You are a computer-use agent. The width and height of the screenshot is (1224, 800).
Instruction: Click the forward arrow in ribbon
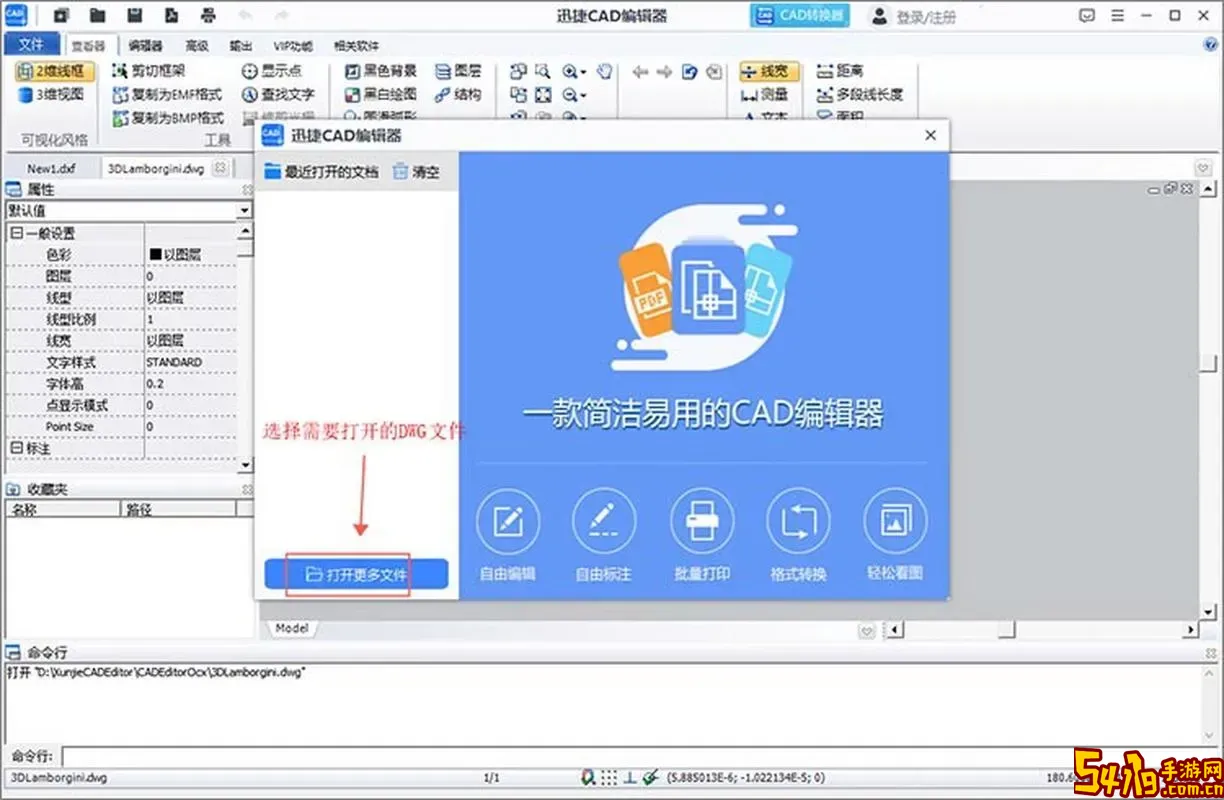665,71
